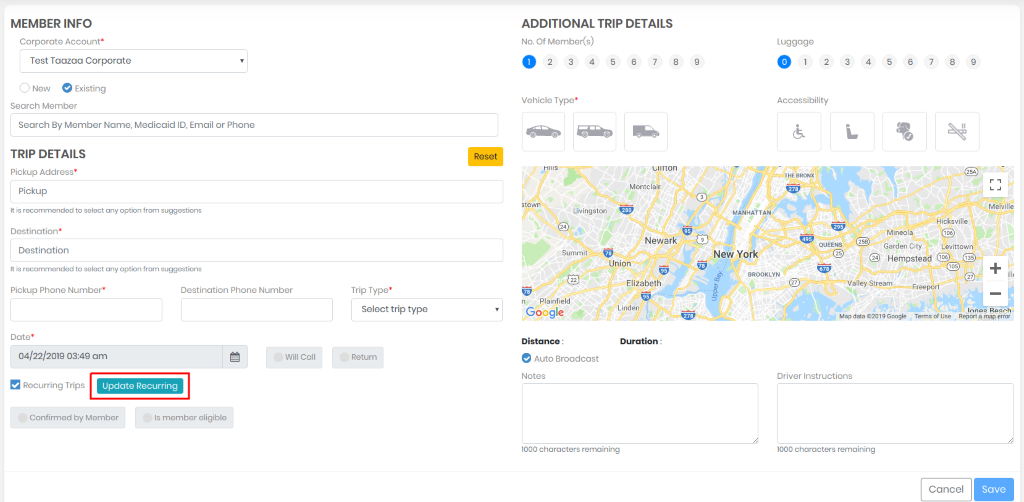Image resolution: width=1024 pixels, height=502 pixels.
Task: Set luggage count to 7
Action: click(931, 62)
